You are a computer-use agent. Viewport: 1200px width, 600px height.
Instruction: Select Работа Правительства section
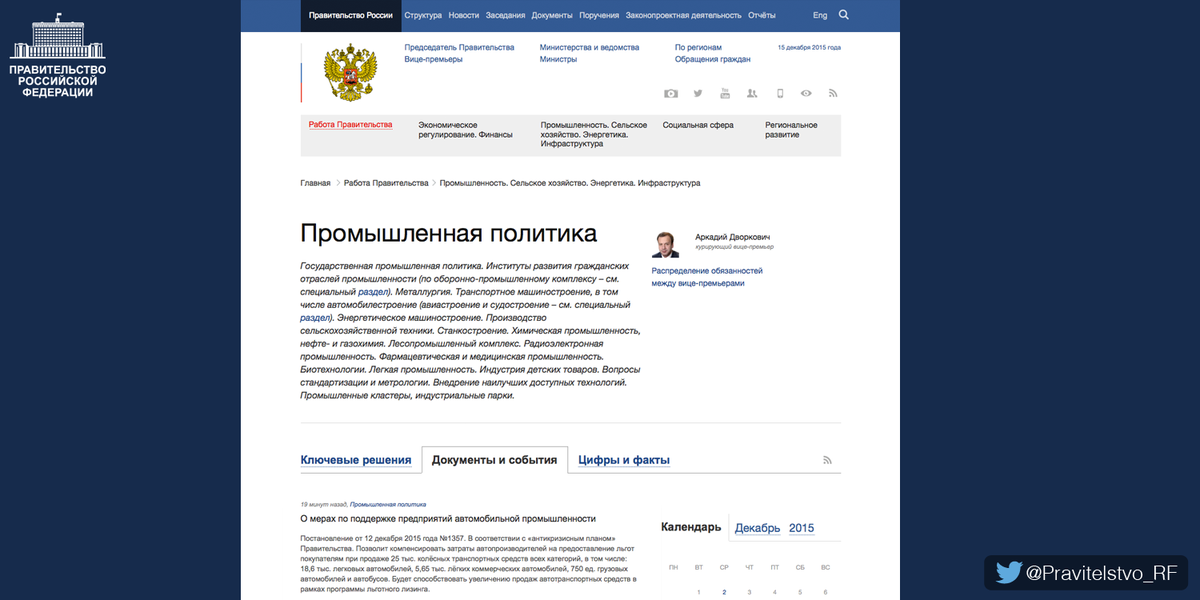point(350,125)
